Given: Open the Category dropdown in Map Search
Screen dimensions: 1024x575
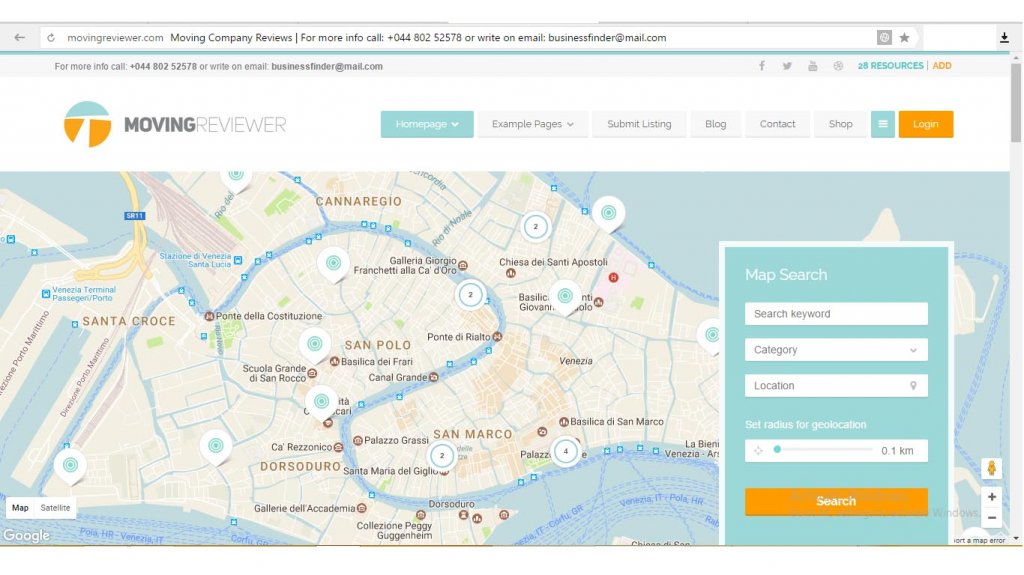Looking at the screenshot, I should pos(836,350).
